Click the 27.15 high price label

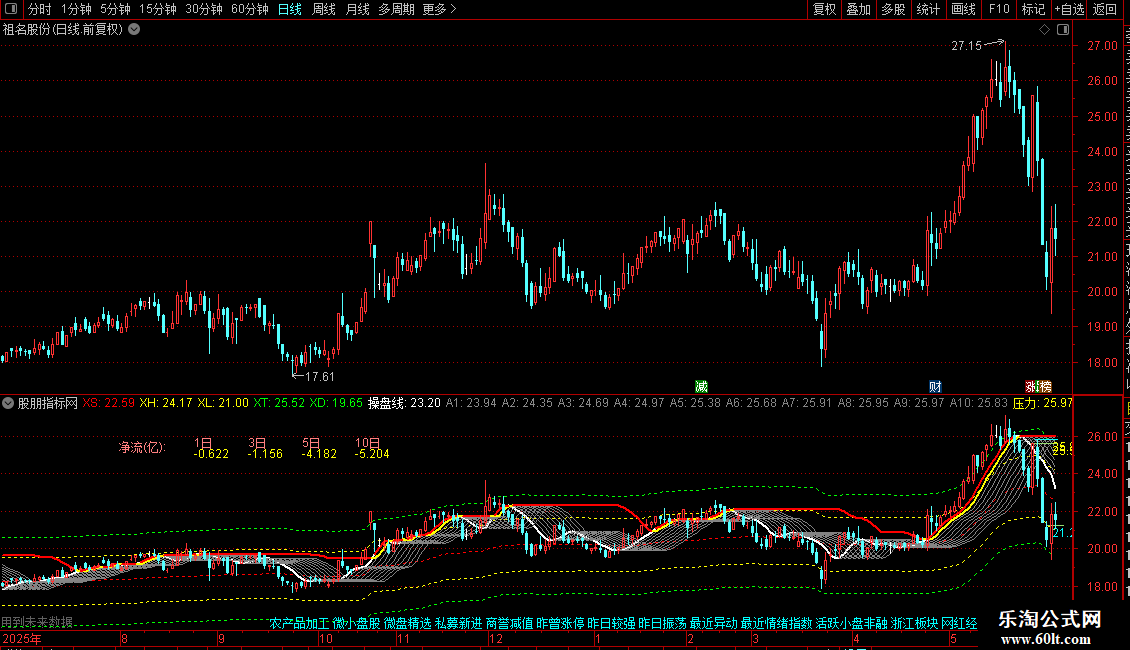(966, 45)
